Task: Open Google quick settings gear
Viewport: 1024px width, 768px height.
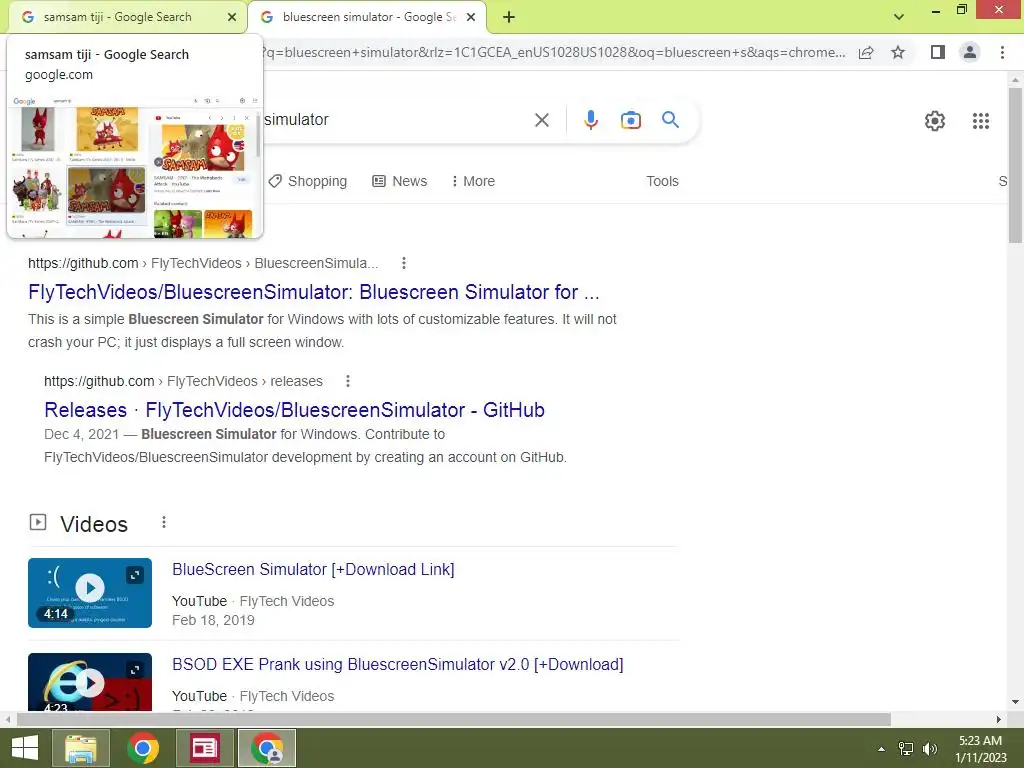Action: [935, 121]
